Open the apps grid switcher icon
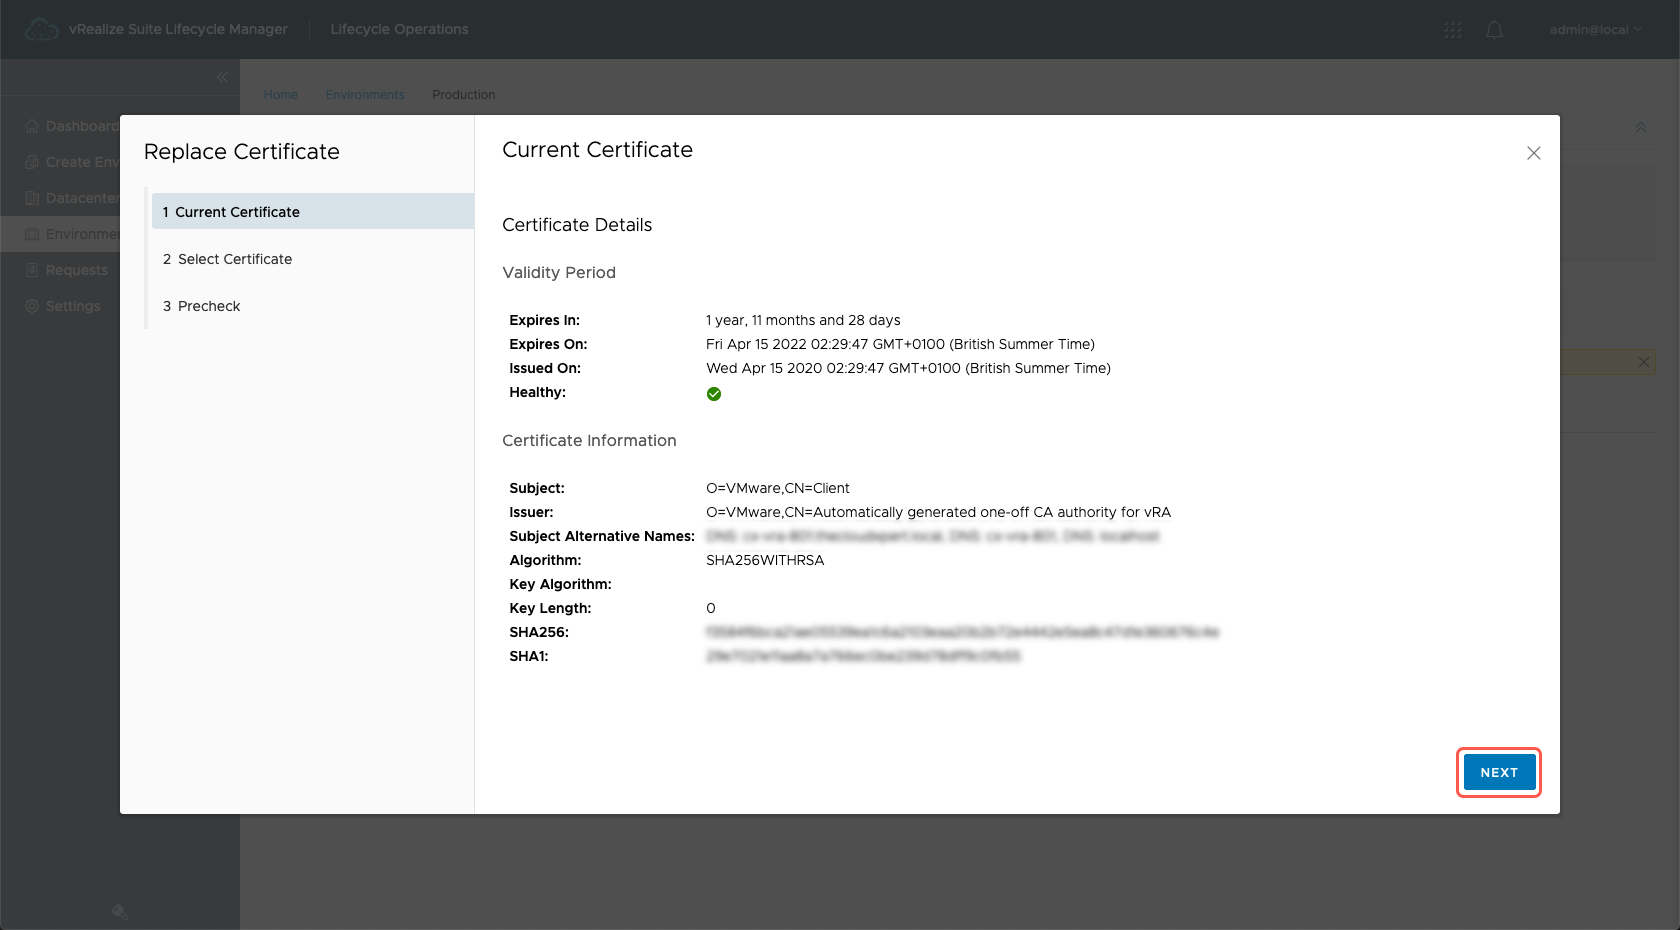 [x=1452, y=30]
